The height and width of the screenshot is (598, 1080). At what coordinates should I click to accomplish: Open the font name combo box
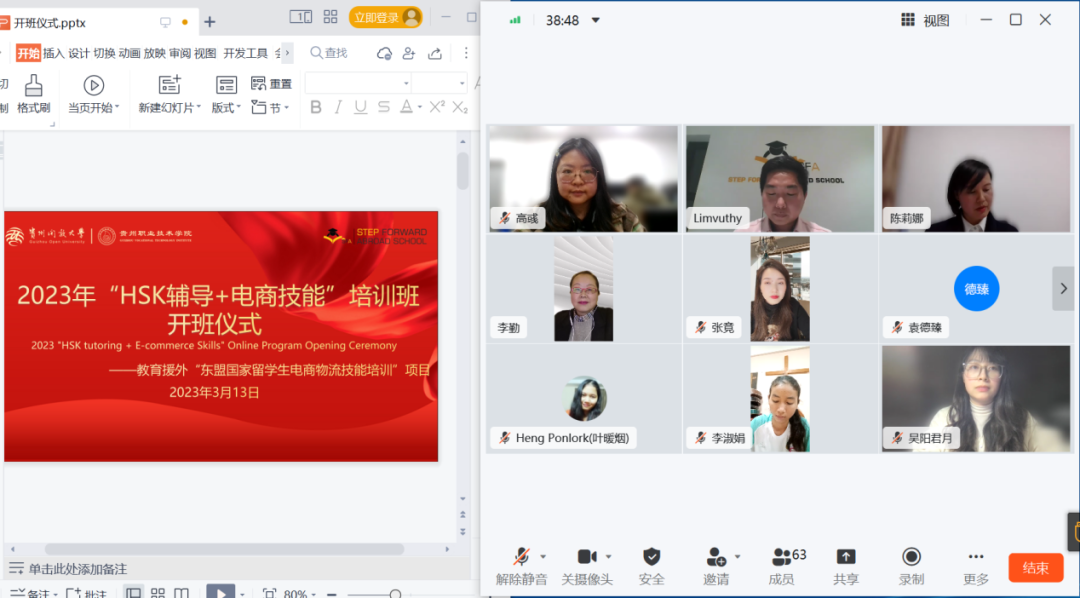point(357,83)
